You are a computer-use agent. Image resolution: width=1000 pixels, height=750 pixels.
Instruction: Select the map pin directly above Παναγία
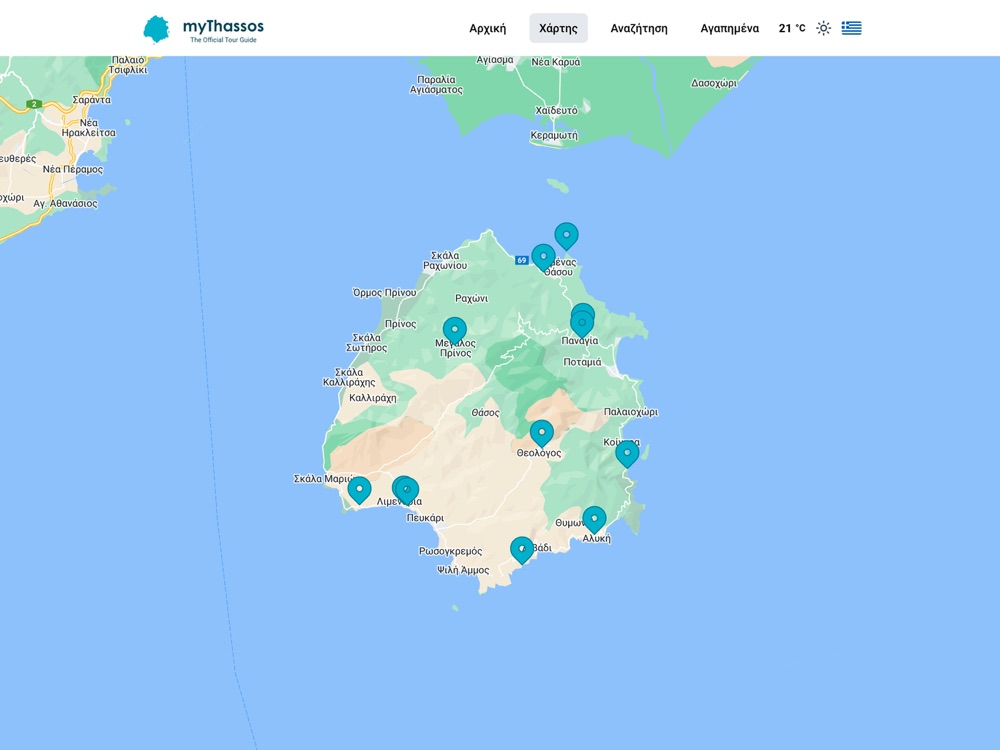(x=582, y=323)
